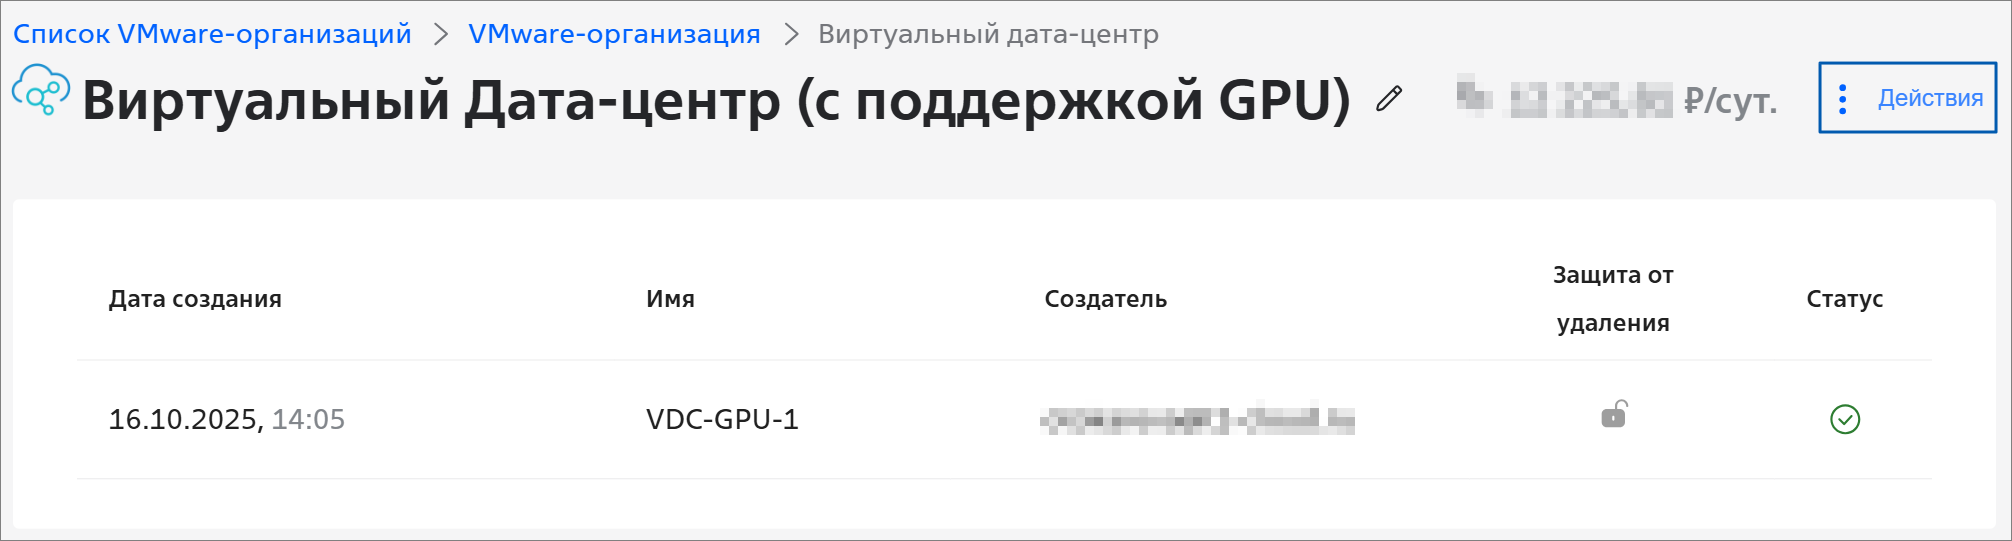This screenshot has width=2012, height=541.
Task: Select the VDC-GPU-1 name cell
Action: 722,420
